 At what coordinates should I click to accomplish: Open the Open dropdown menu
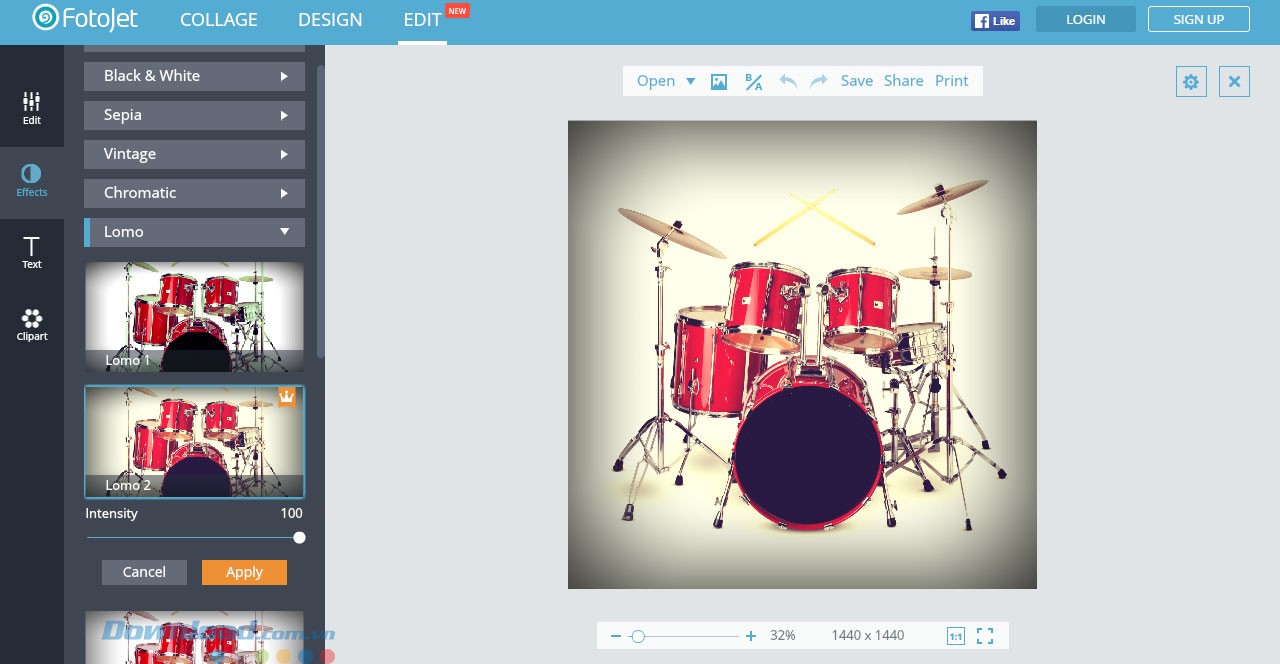coord(666,81)
